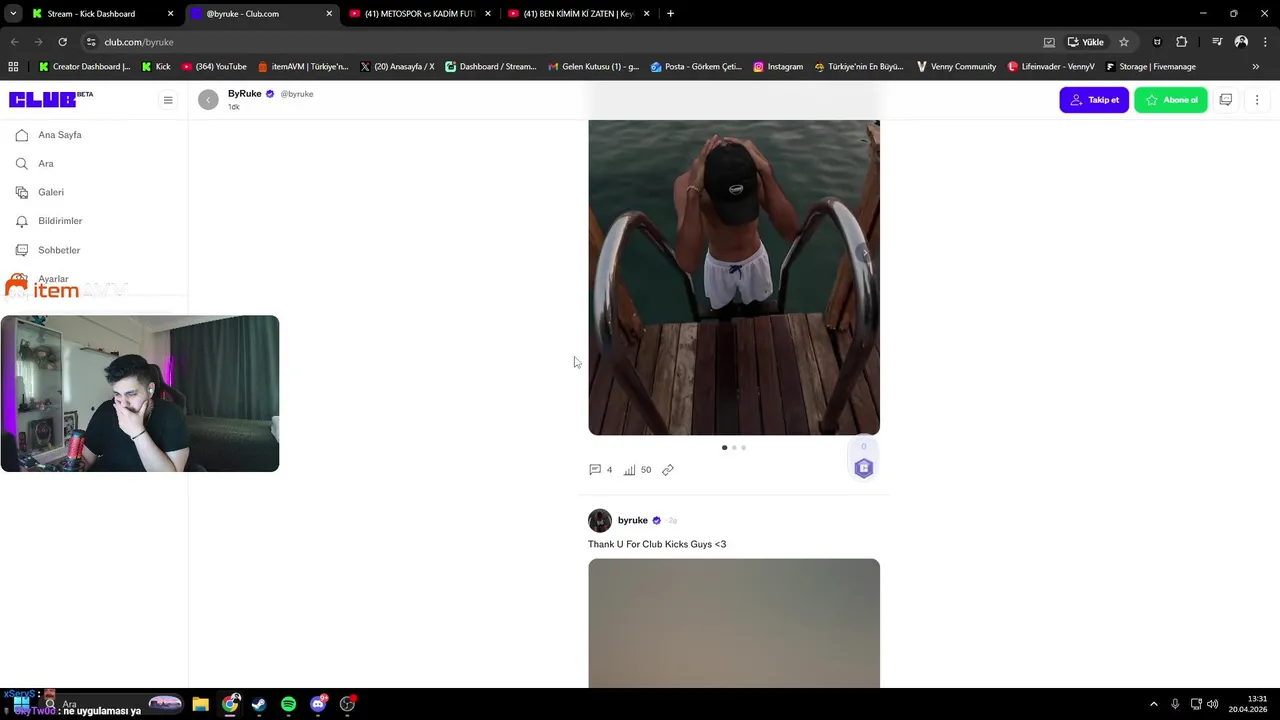Open Dashboard / Stream bookmark
The height and width of the screenshot is (720, 1280).
click(491, 66)
